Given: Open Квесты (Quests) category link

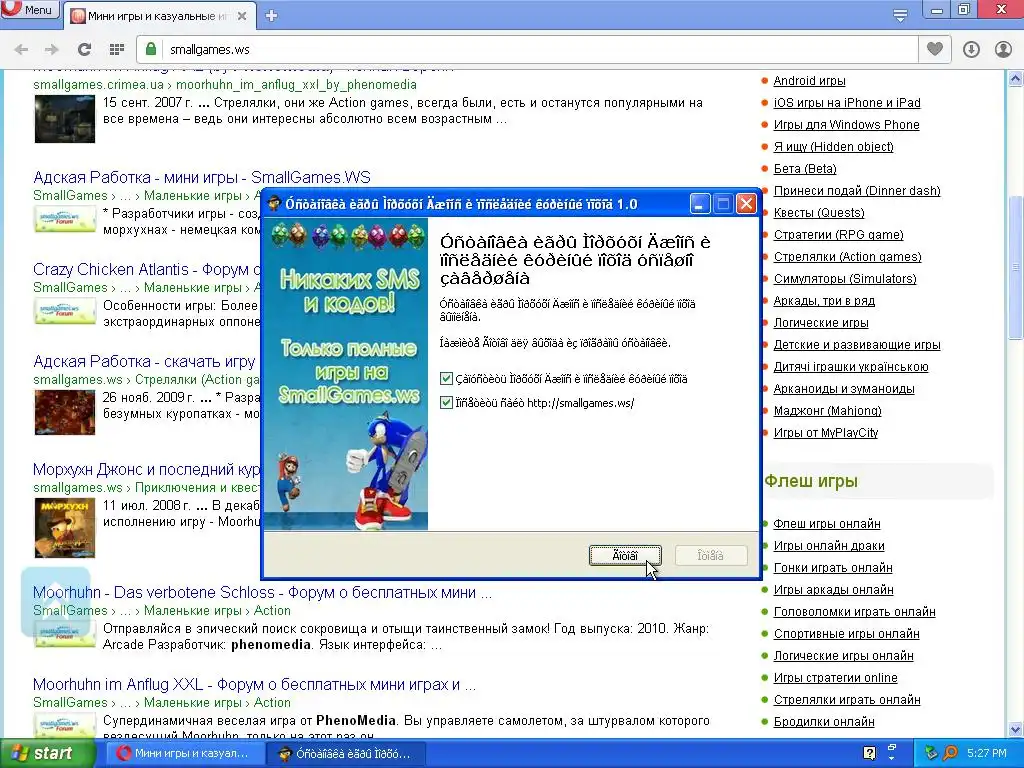Looking at the screenshot, I should click(x=819, y=213).
